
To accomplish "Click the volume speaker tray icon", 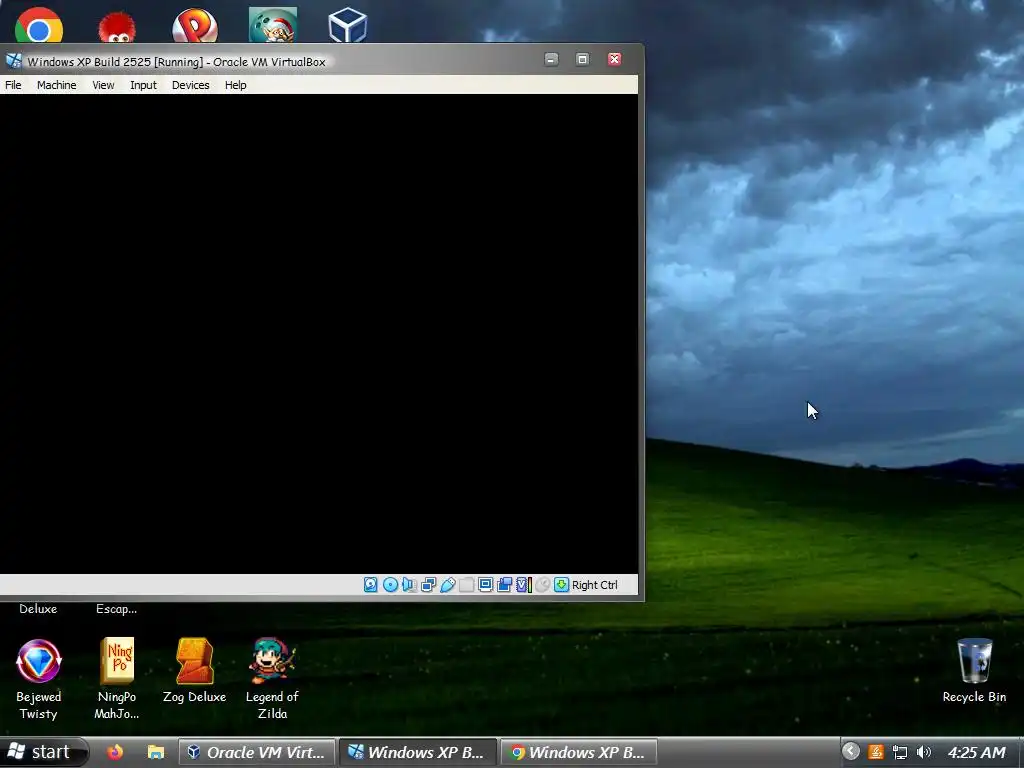I will click(x=923, y=752).
